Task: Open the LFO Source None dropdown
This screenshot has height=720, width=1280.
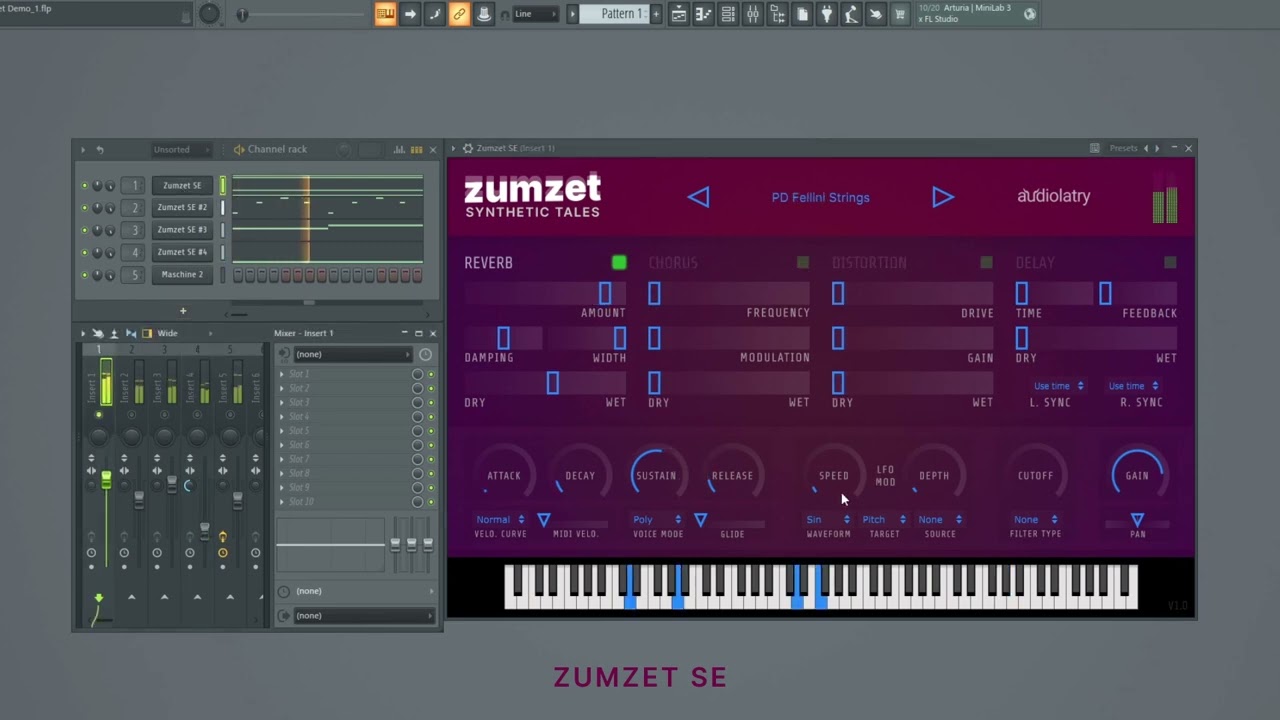Action: pyautogui.click(x=940, y=519)
